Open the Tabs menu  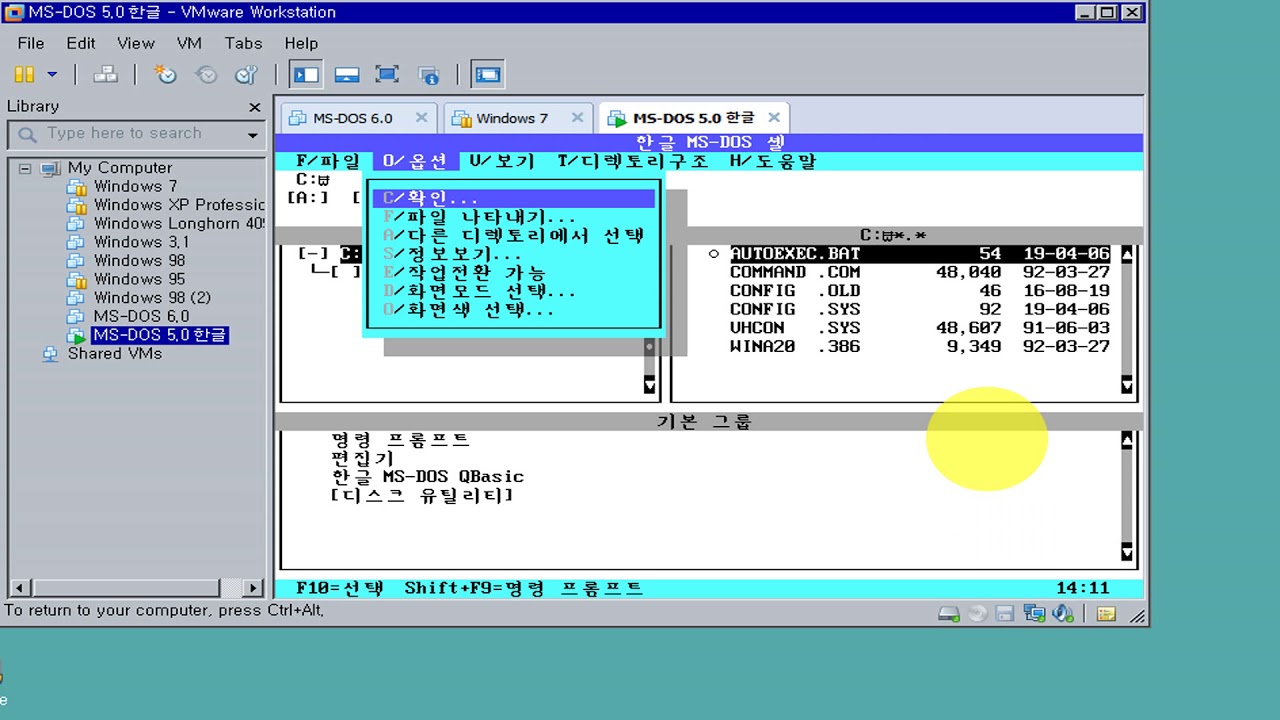click(x=243, y=43)
